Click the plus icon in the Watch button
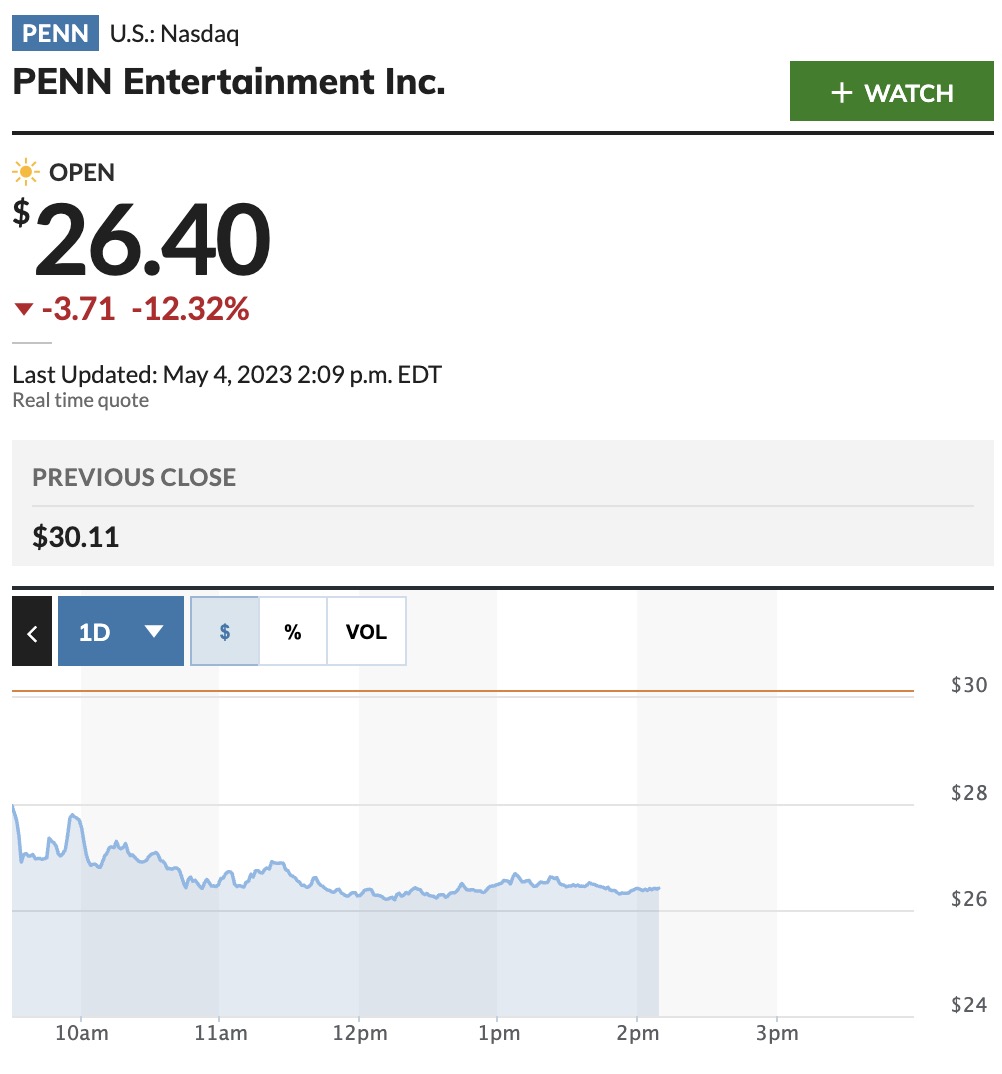The image size is (1002, 1074). pos(842,92)
